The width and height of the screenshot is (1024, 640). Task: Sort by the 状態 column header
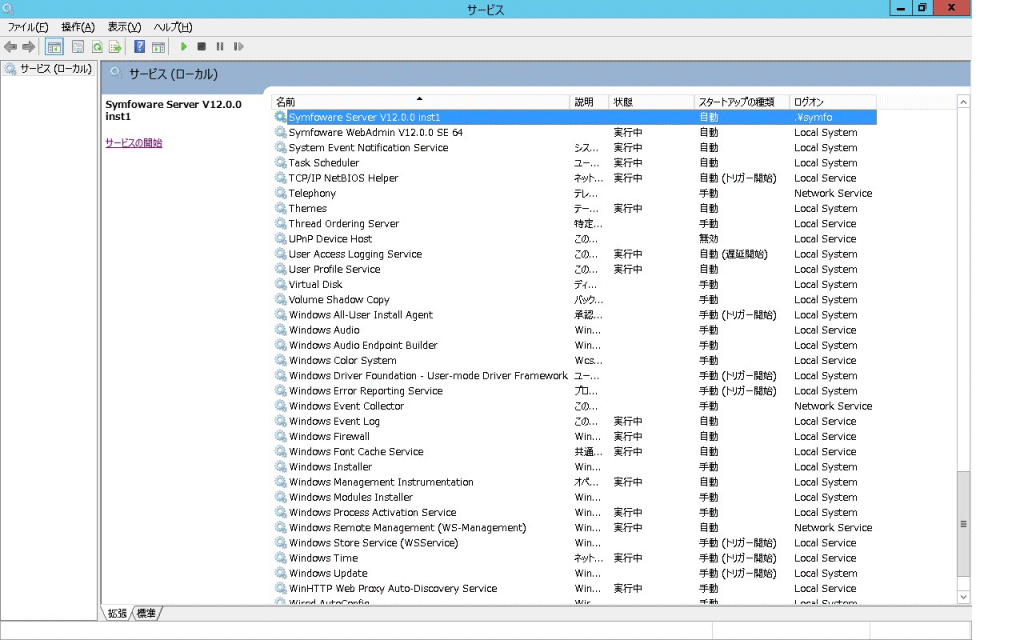coord(651,102)
